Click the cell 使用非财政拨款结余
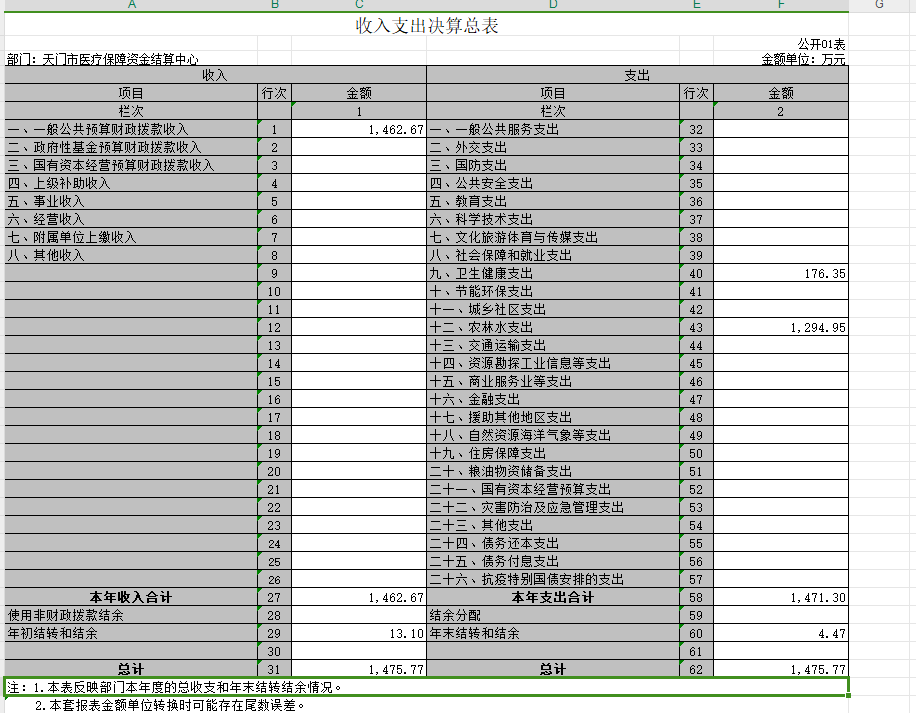 coord(131,615)
